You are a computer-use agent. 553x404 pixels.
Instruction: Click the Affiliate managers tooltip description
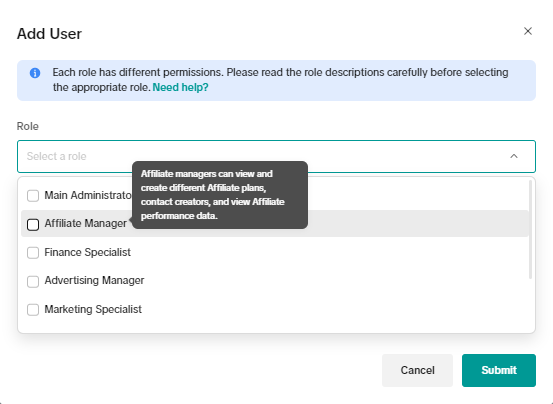click(220, 195)
